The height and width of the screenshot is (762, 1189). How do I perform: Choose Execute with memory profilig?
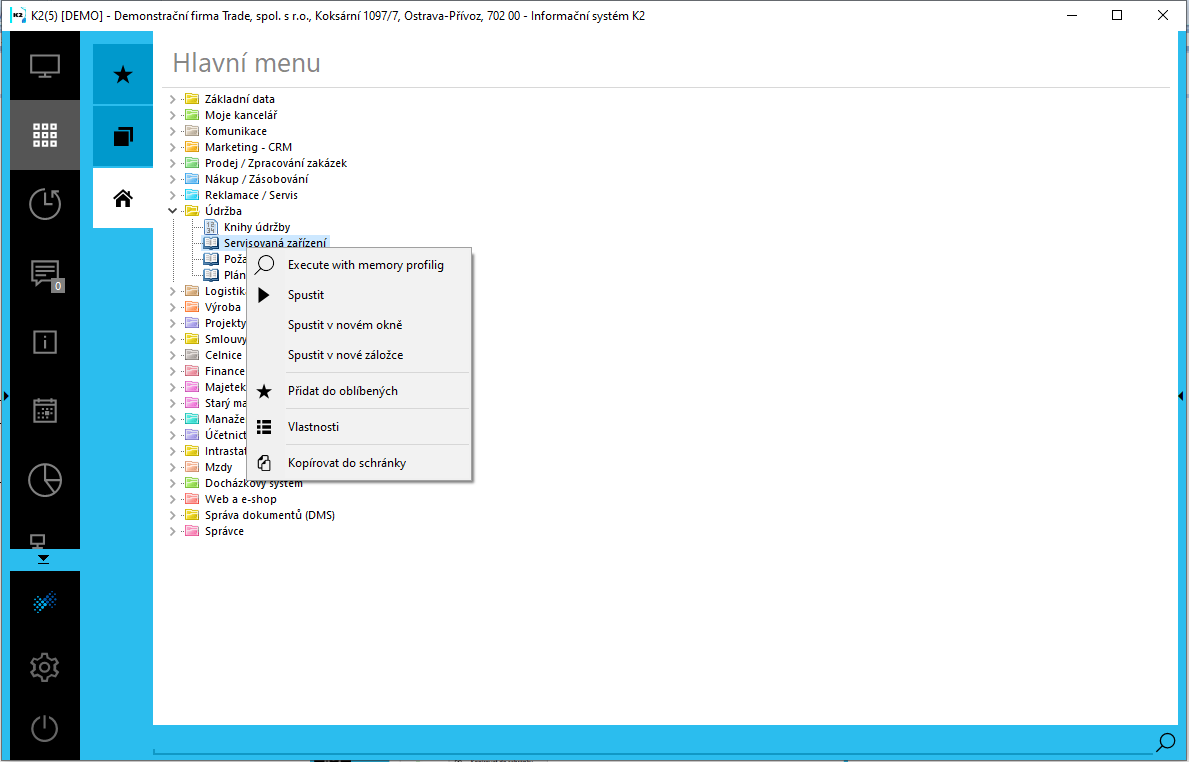click(359, 265)
